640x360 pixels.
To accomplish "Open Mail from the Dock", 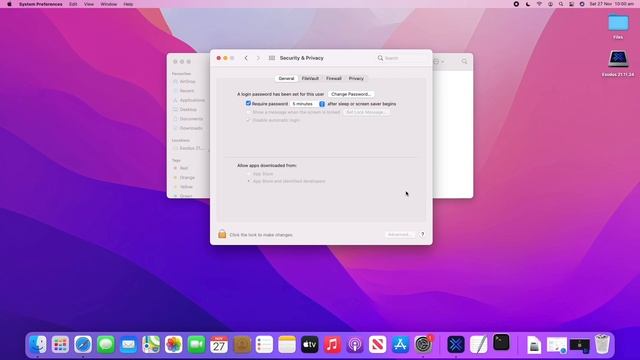I will [x=128, y=344].
